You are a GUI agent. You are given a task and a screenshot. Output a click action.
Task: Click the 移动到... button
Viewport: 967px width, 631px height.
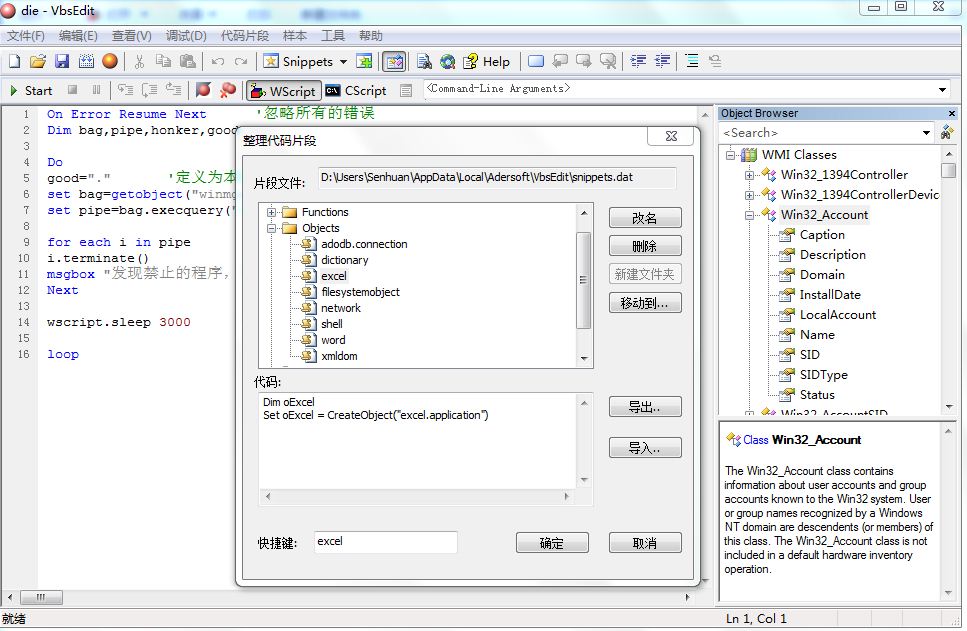tap(645, 303)
